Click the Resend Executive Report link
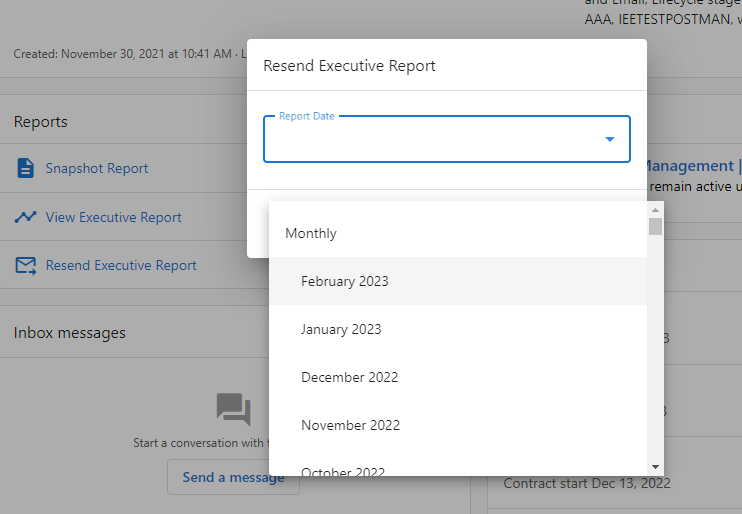 121,266
